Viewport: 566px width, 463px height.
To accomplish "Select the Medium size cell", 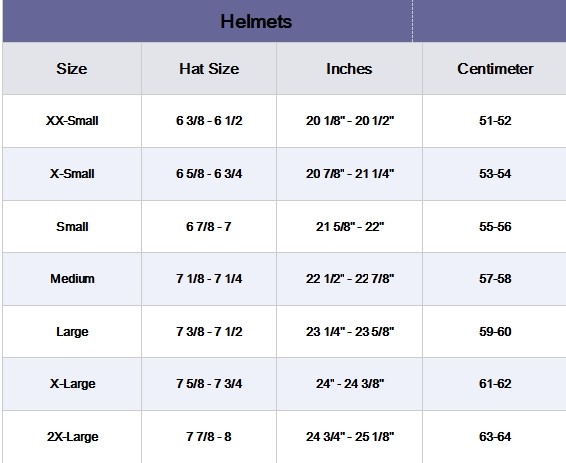I will 72,279.
